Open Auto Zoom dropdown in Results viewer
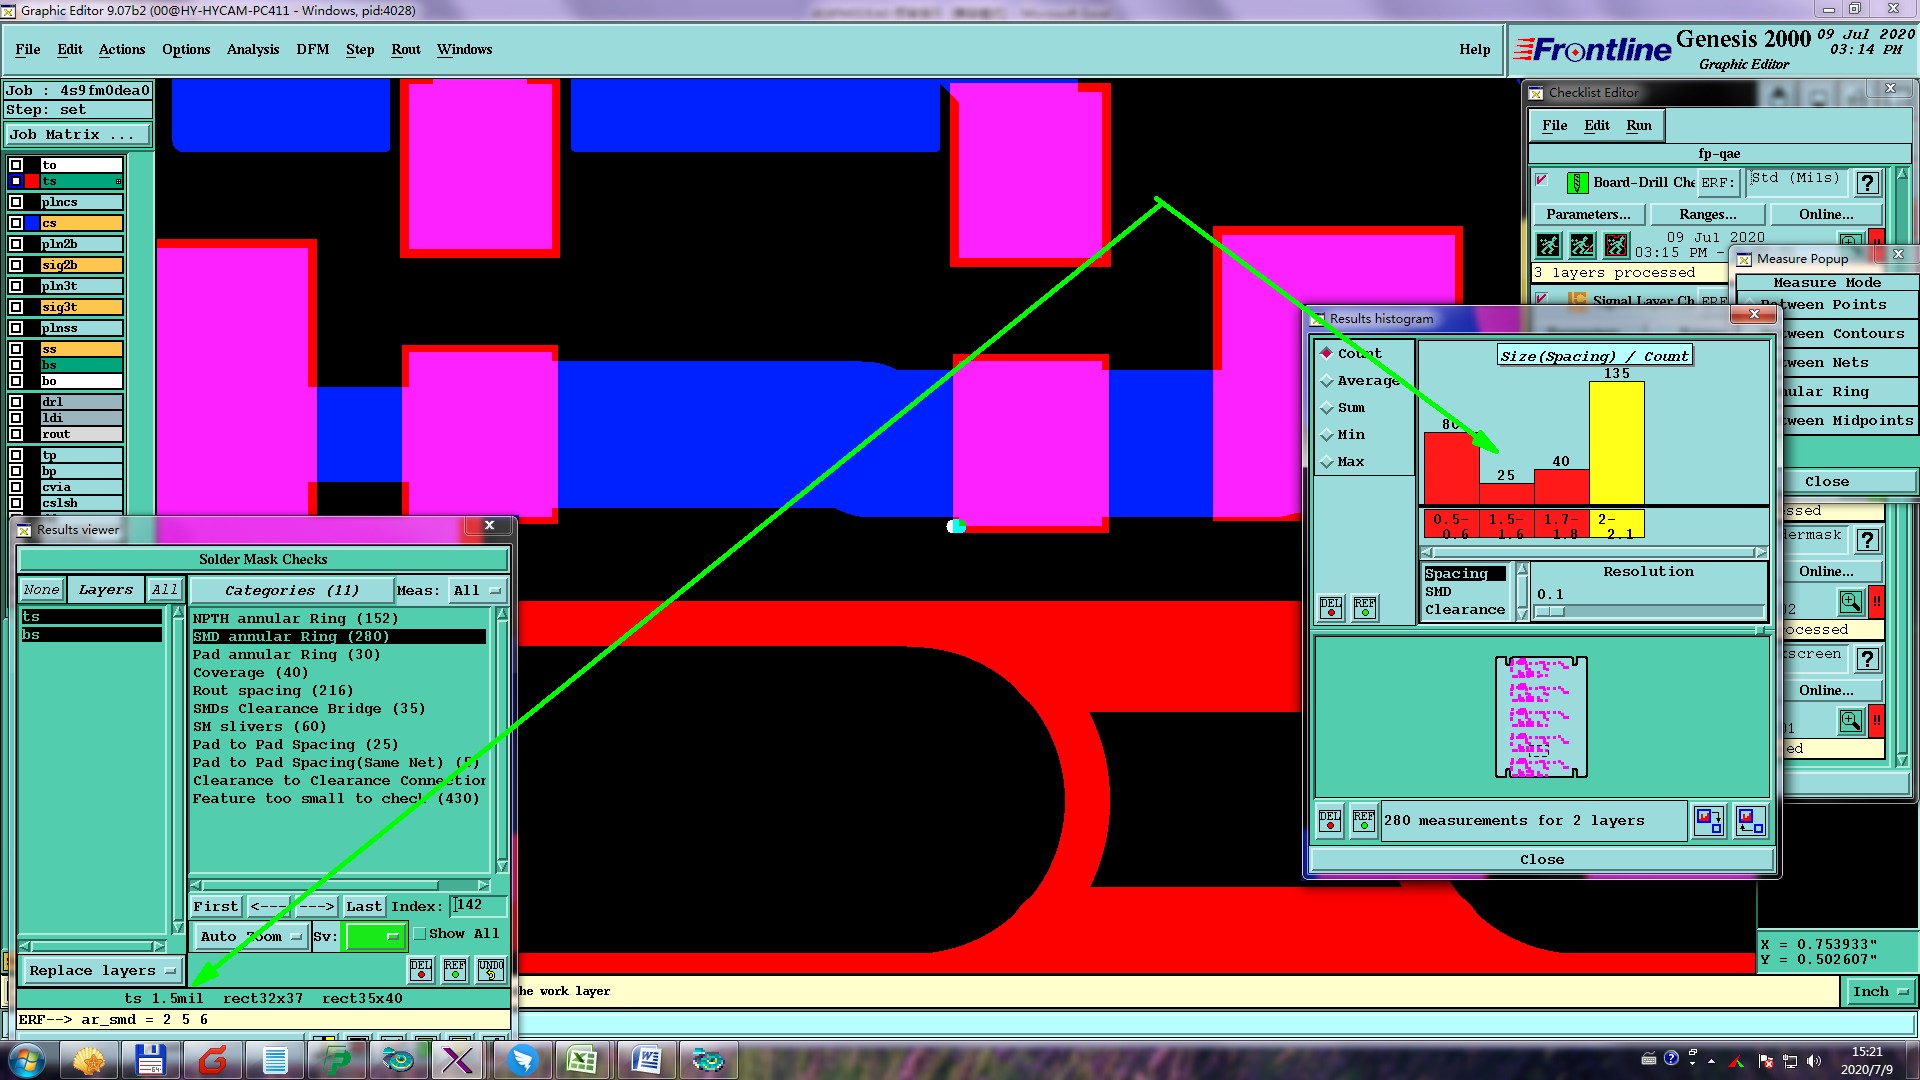The image size is (1920, 1080). point(250,936)
